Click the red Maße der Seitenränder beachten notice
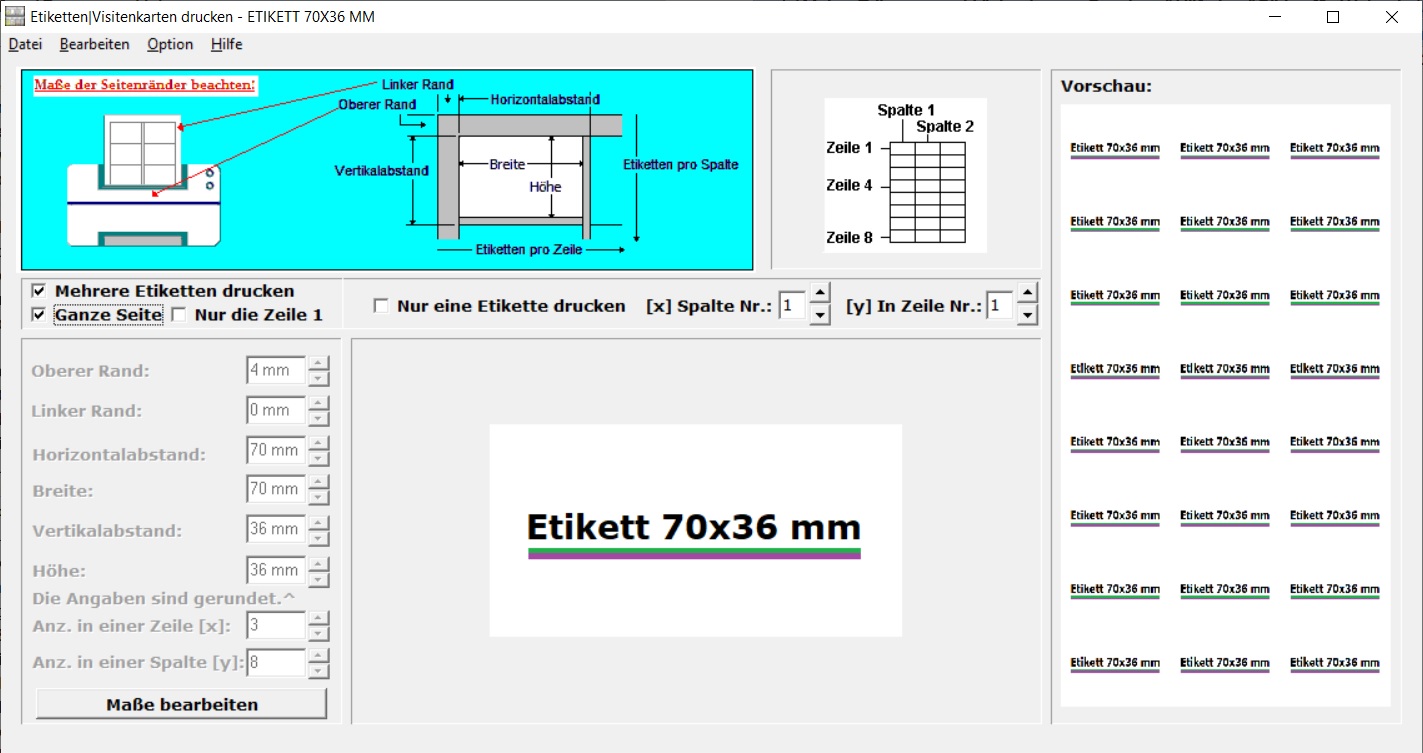Screen dimensions: 1423x753 (145, 85)
